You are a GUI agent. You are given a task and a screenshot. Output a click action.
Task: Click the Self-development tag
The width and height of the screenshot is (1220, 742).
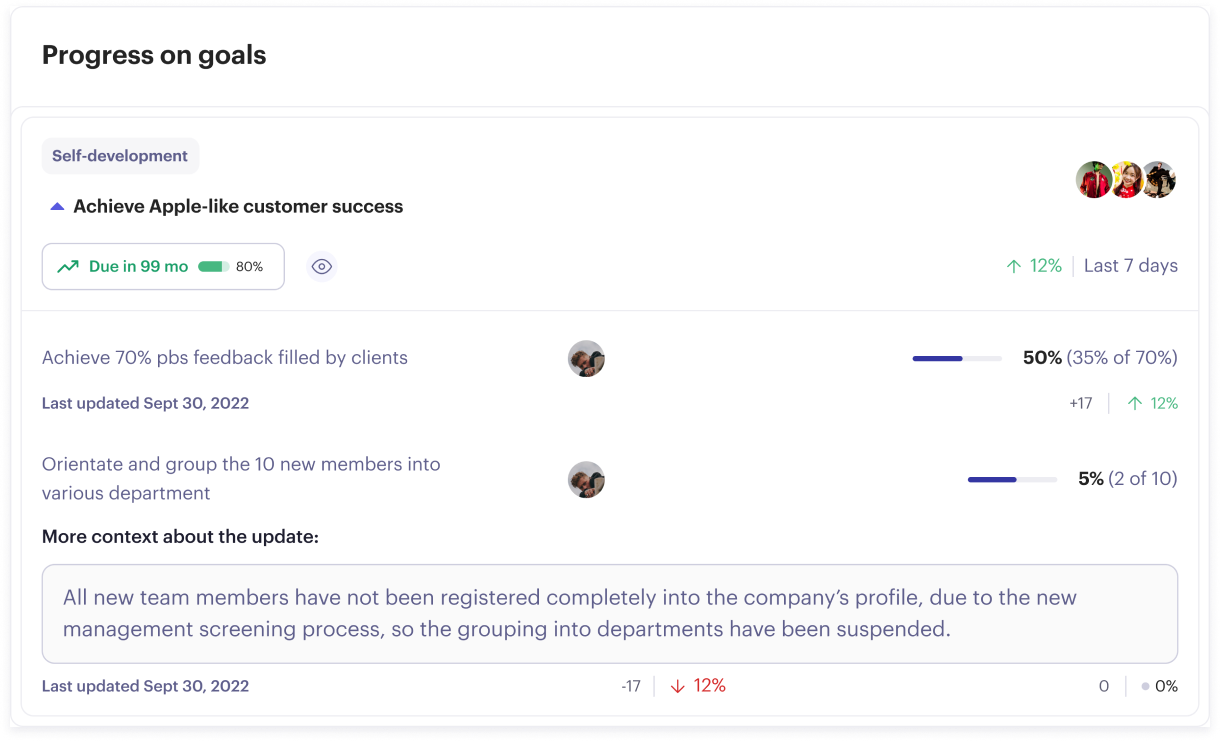click(x=120, y=156)
